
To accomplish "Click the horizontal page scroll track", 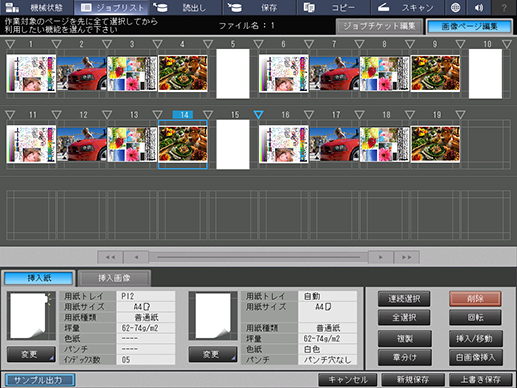I will (x=258, y=257).
